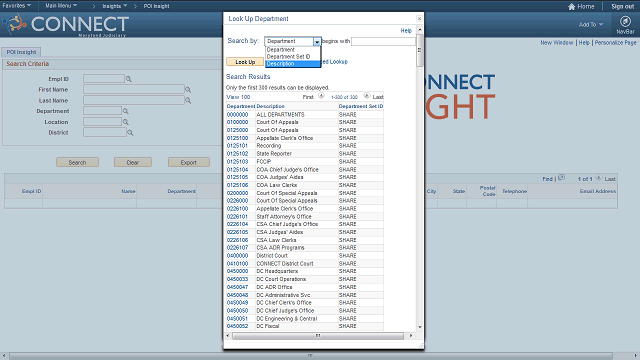640x360 pixels.
Task: Open the POI Insight breadcrumb
Action: click(156, 6)
